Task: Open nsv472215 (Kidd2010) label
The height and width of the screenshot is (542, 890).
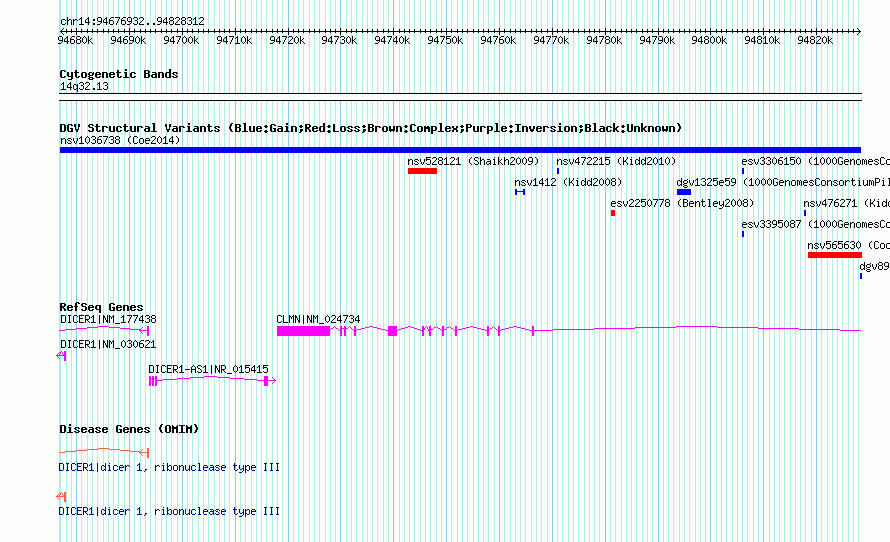Action: 616,161
